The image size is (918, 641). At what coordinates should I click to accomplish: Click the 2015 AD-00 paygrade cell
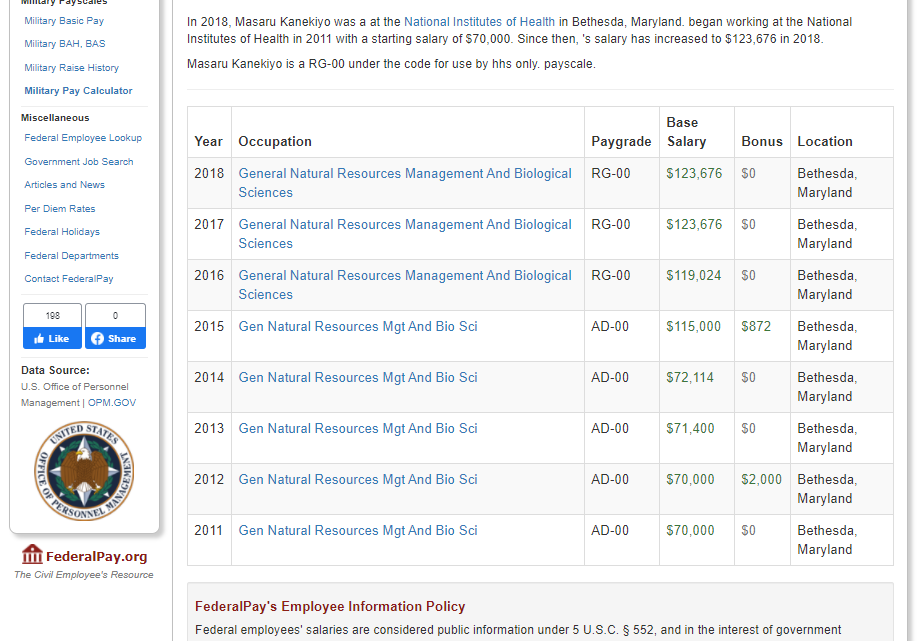pyautogui.click(x=622, y=335)
